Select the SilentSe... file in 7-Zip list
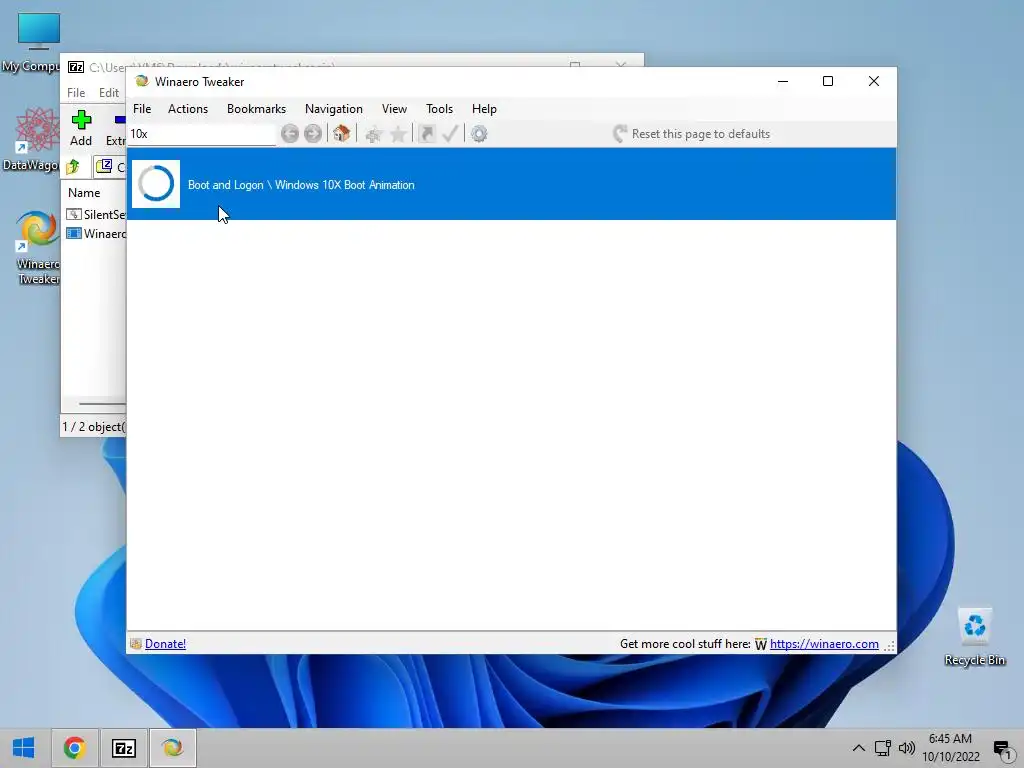The height and width of the screenshot is (768, 1024). [x=96, y=214]
